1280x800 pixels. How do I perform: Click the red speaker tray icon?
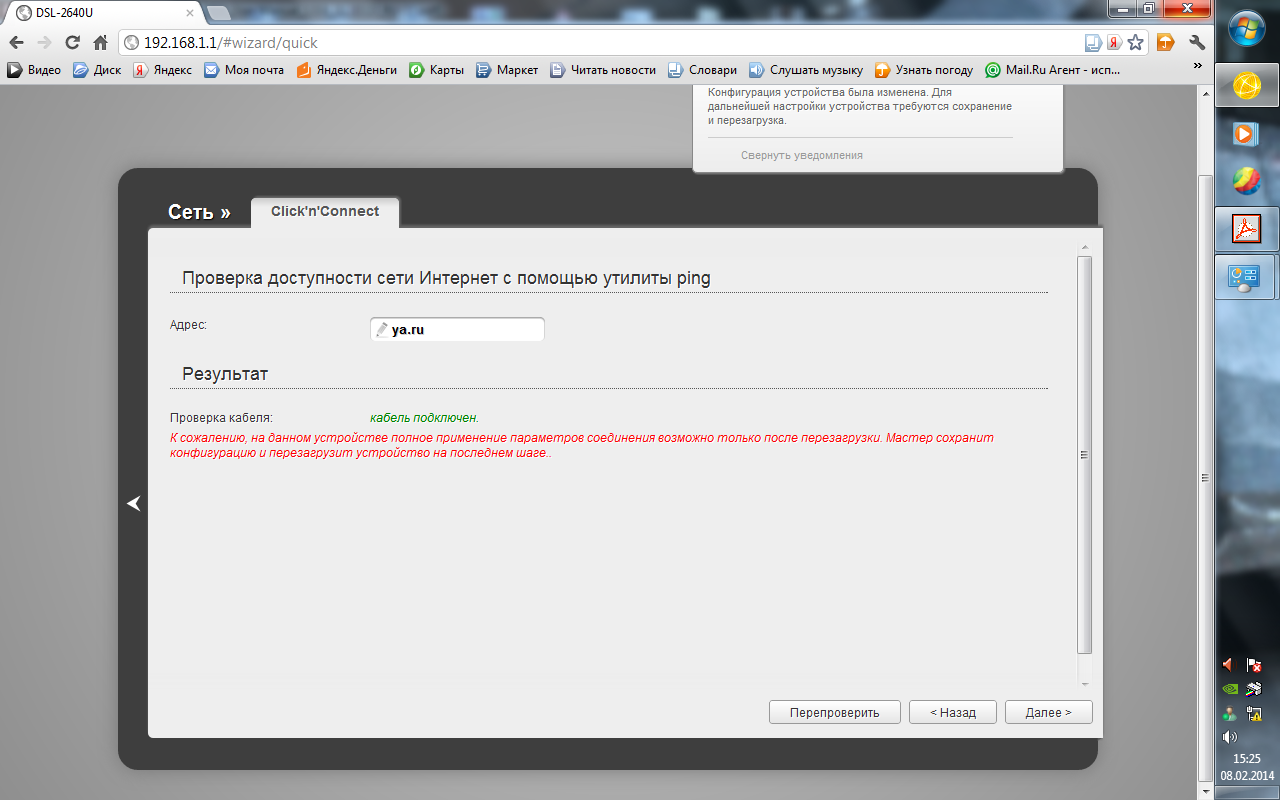pyautogui.click(x=1229, y=664)
